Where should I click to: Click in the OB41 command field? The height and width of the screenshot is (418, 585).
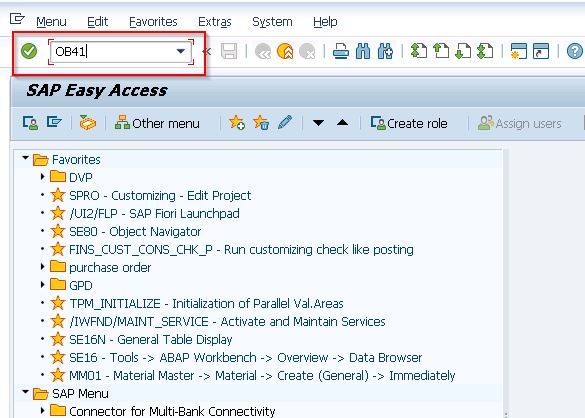pyautogui.click(x=113, y=51)
